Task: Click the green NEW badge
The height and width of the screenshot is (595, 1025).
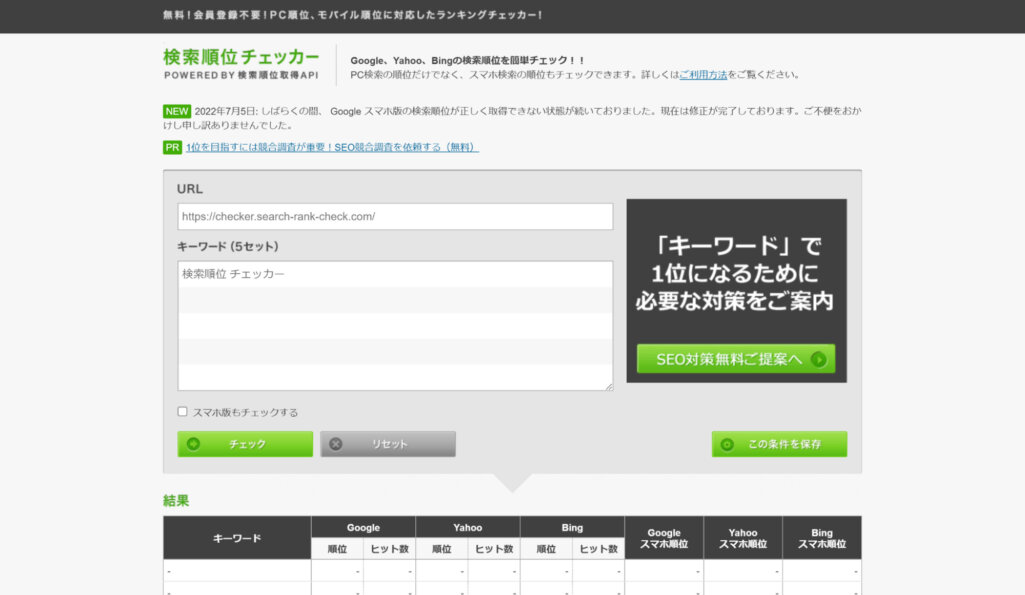Action: (x=176, y=111)
